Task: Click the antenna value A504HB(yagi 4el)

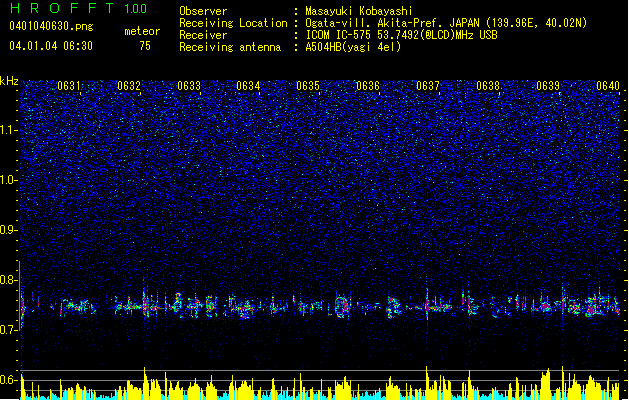Action: pyautogui.click(x=353, y=47)
